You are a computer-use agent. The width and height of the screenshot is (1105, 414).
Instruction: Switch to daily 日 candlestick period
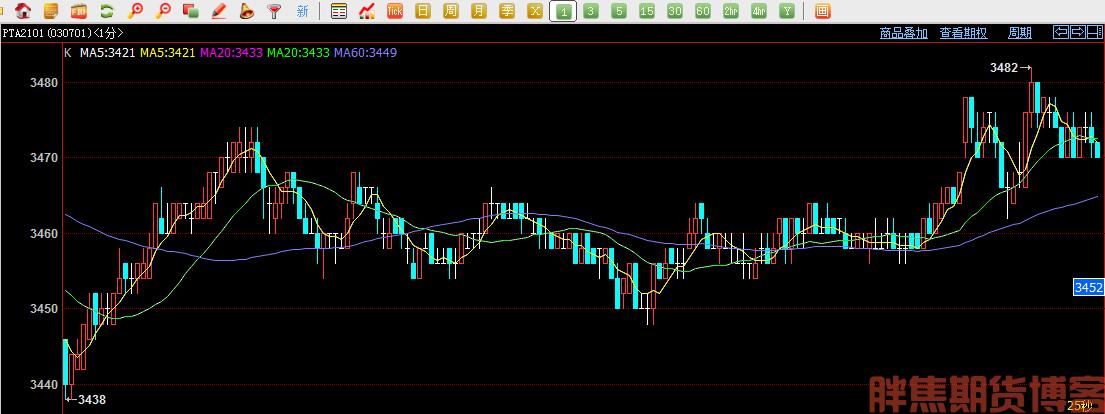pos(423,11)
